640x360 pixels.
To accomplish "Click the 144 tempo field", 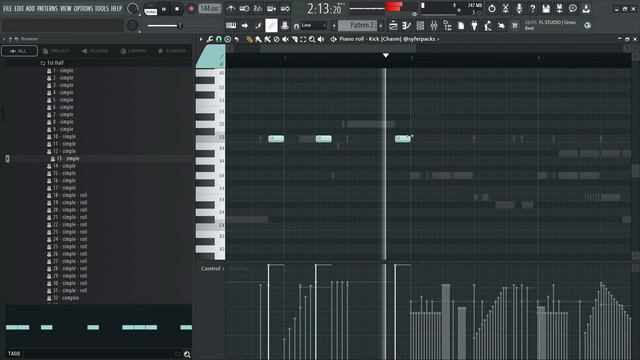I will 210,9.
